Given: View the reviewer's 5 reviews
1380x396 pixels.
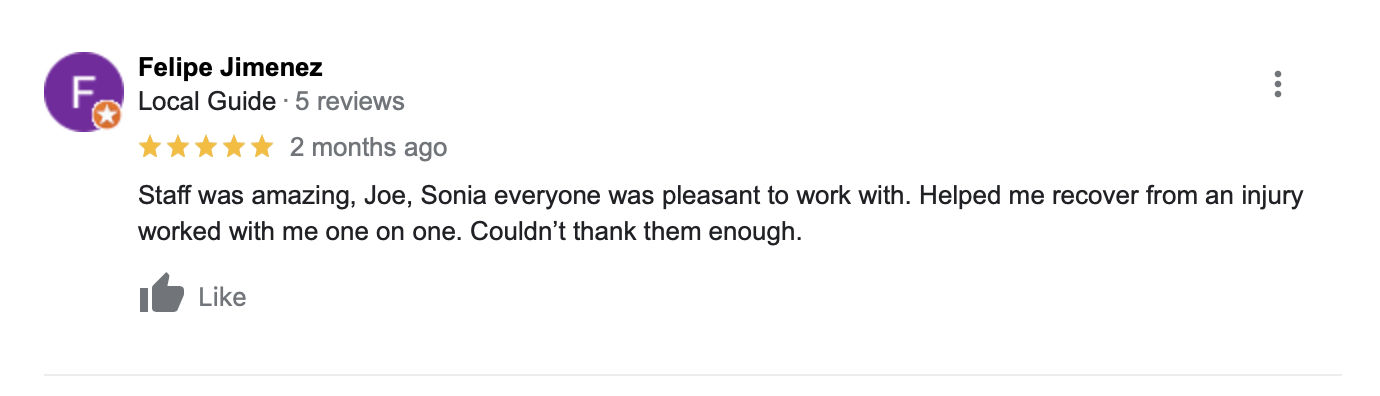Looking at the screenshot, I should click(350, 101).
